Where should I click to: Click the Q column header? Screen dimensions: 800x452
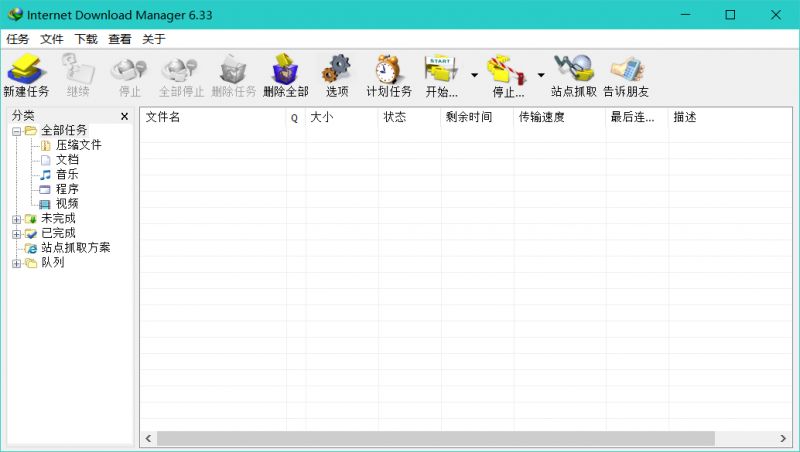pos(295,117)
